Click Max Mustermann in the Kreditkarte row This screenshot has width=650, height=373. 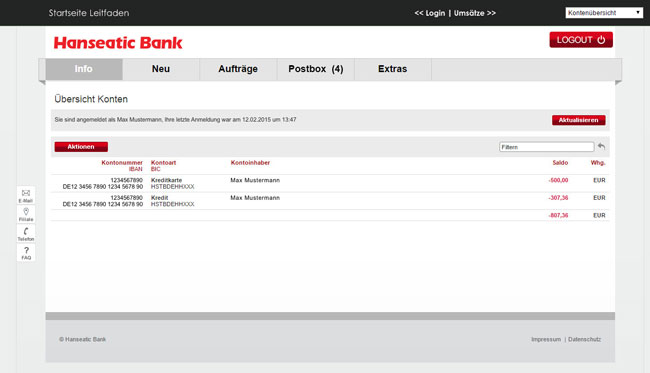pos(255,180)
